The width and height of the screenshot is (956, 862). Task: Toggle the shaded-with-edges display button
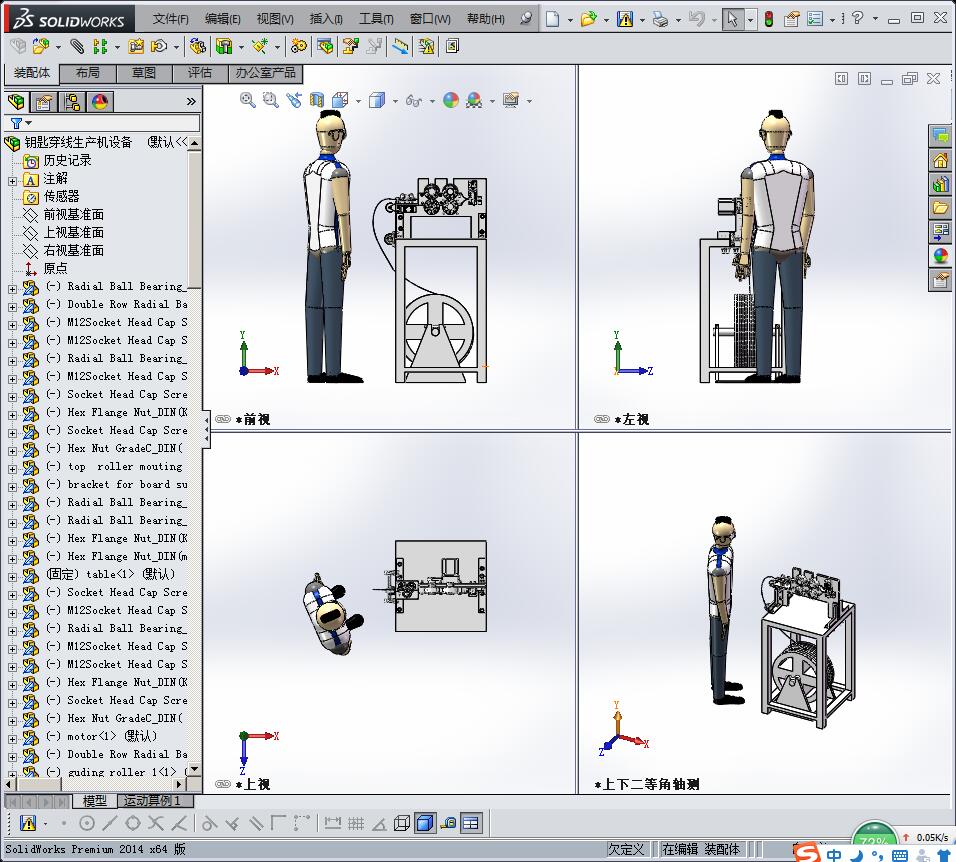click(424, 823)
